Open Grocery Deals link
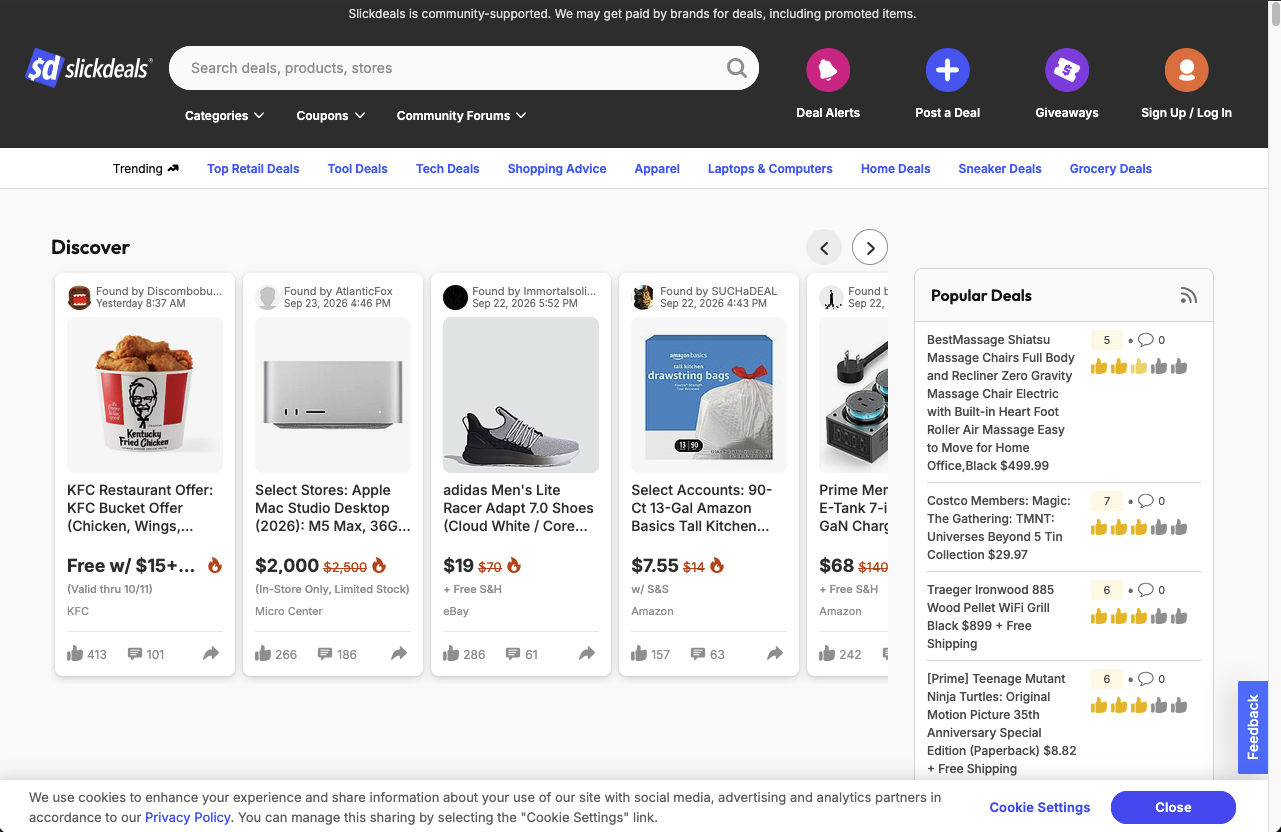 (1111, 169)
